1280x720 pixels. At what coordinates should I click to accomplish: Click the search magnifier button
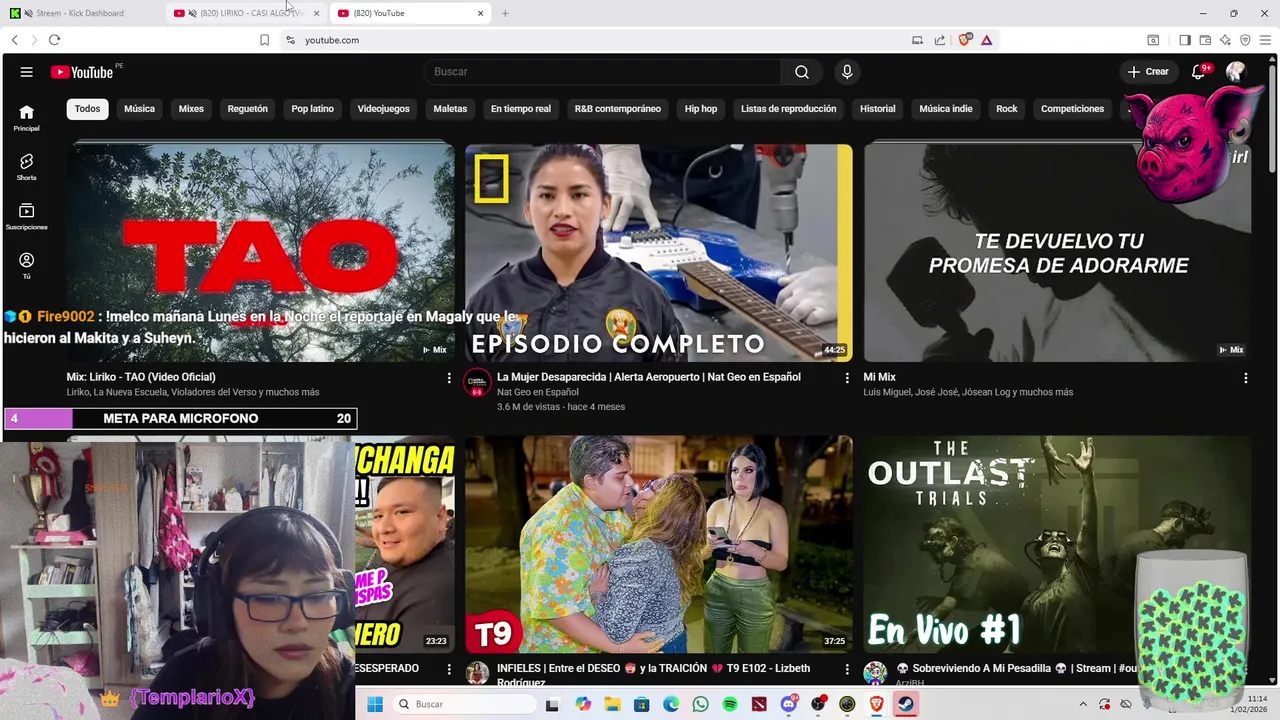[x=802, y=72]
